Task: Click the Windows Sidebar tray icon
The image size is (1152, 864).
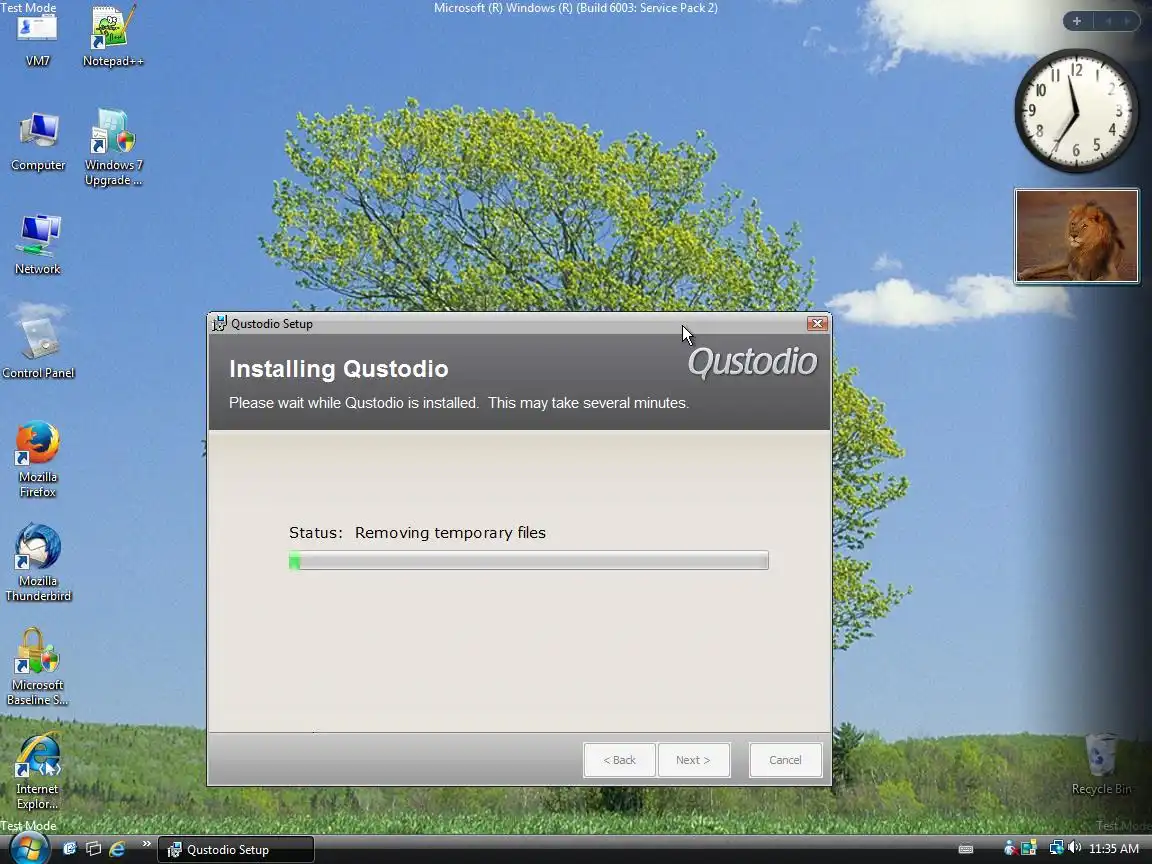Action: 1029,849
